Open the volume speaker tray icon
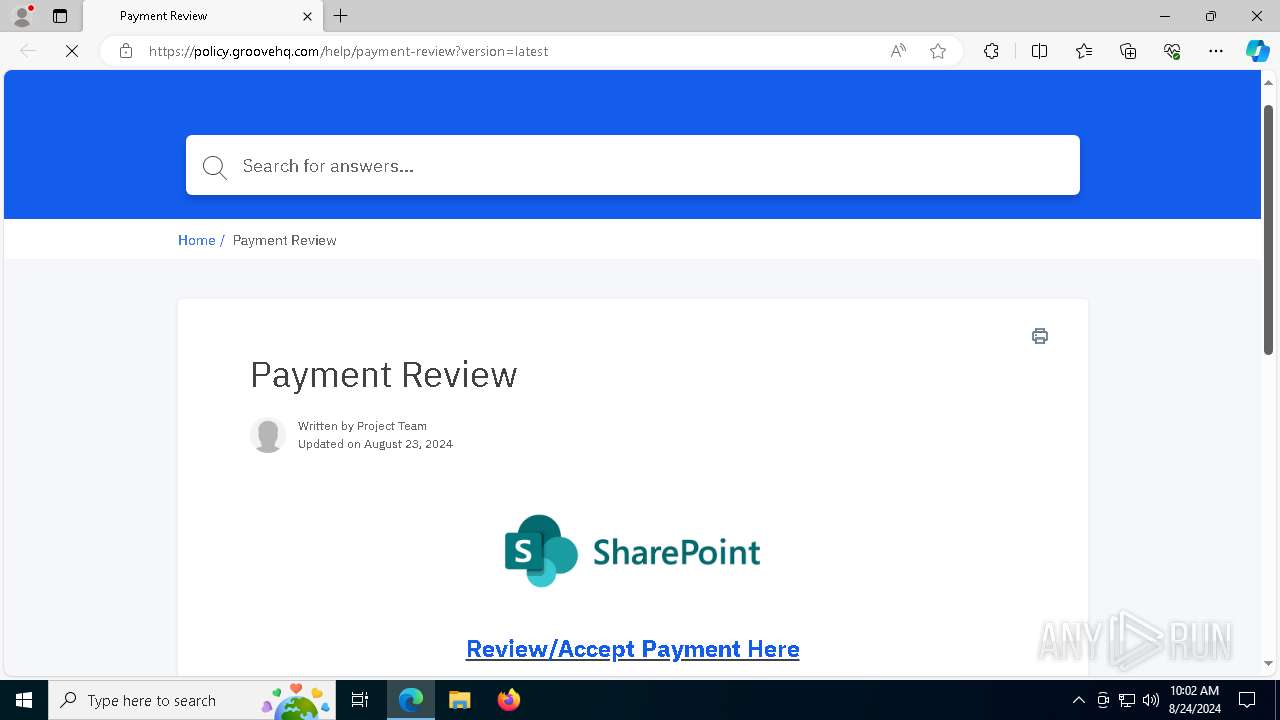The image size is (1280, 720). click(1151, 700)
